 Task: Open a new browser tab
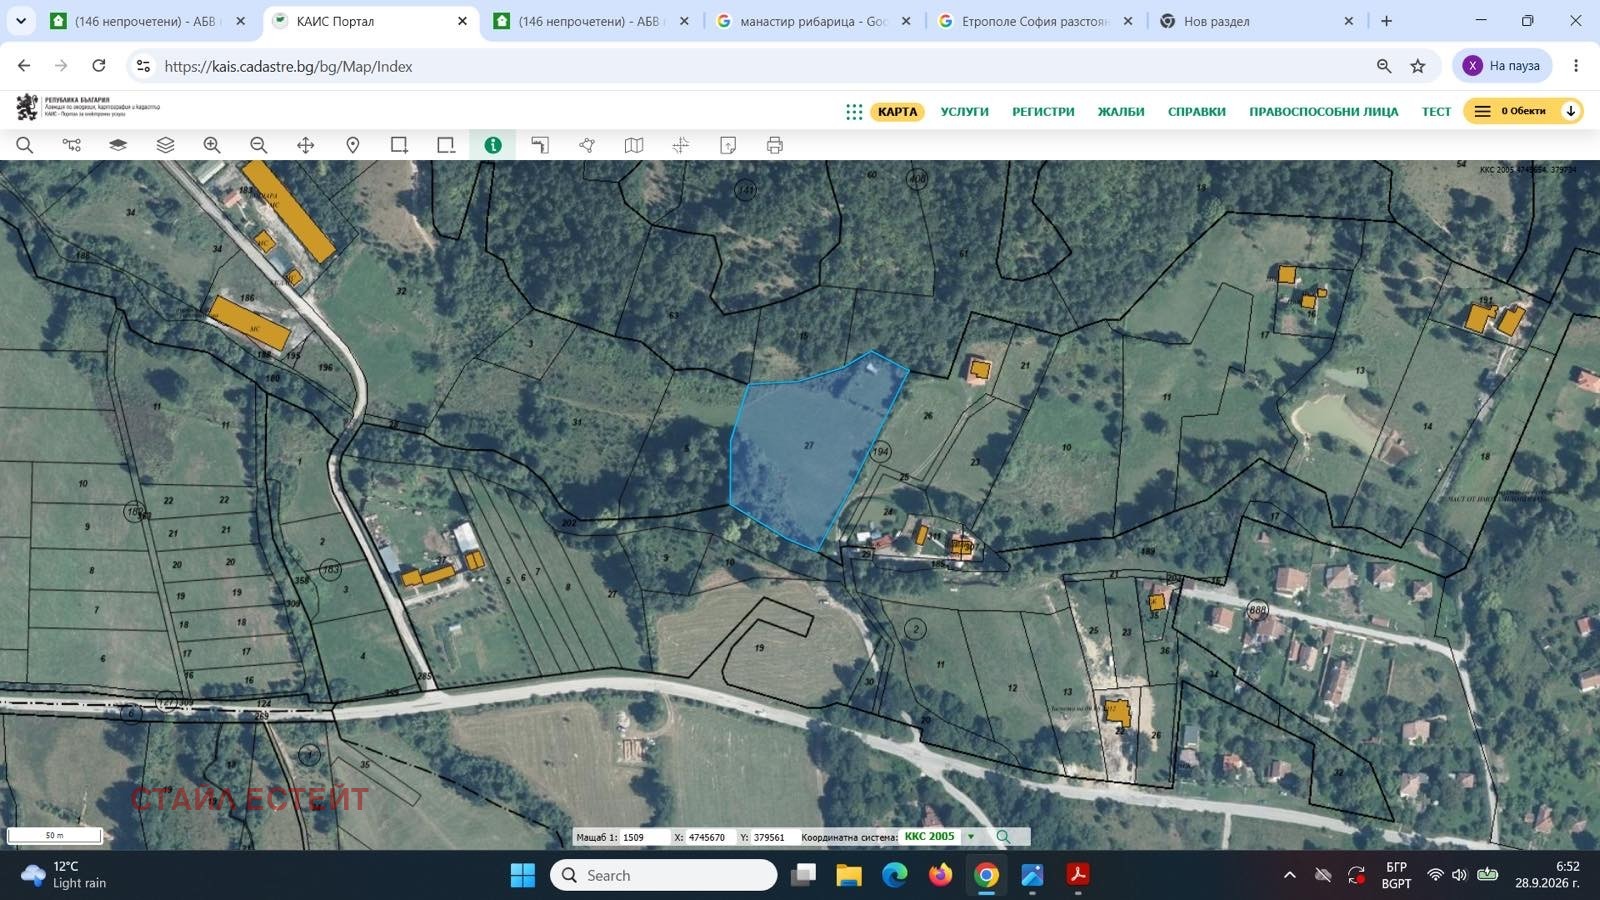click(1386, 21)
